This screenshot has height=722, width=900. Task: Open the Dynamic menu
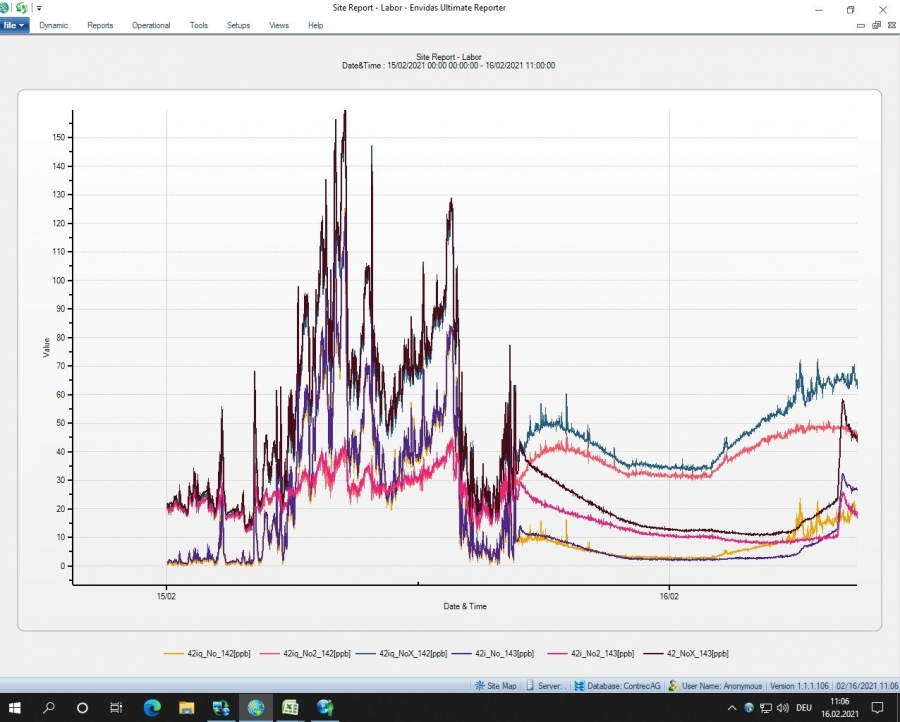(x=54, y=25)
